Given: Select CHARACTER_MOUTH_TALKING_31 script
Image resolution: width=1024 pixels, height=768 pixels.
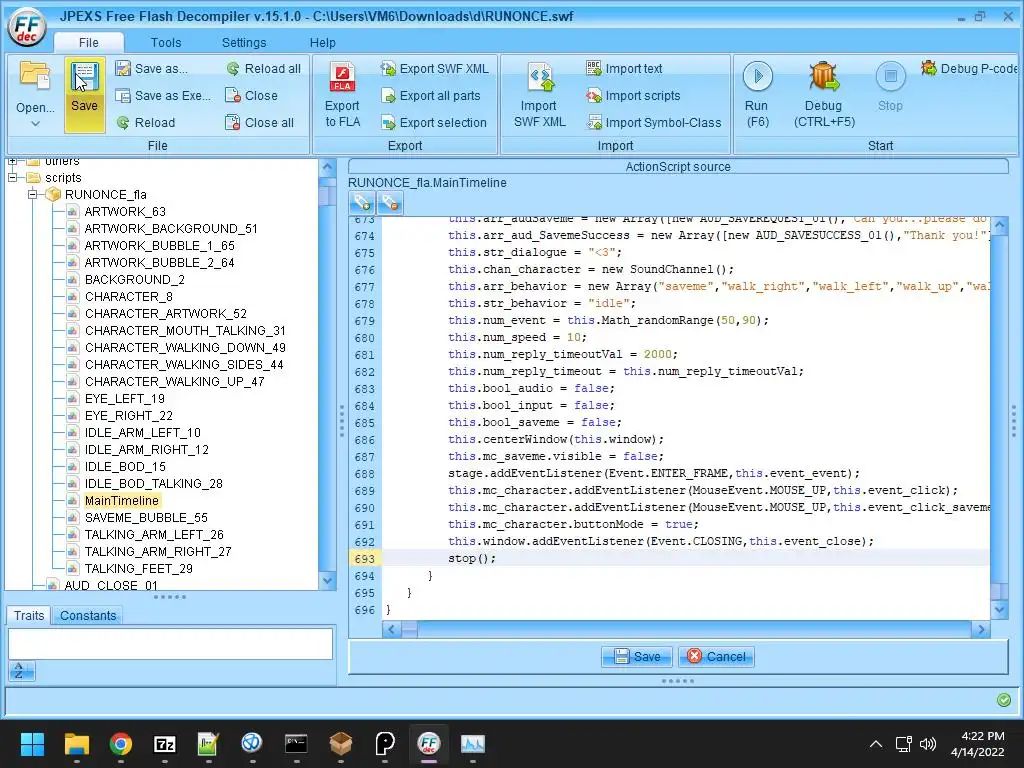Looking at the screenshot, I should [x=185, y=330].
